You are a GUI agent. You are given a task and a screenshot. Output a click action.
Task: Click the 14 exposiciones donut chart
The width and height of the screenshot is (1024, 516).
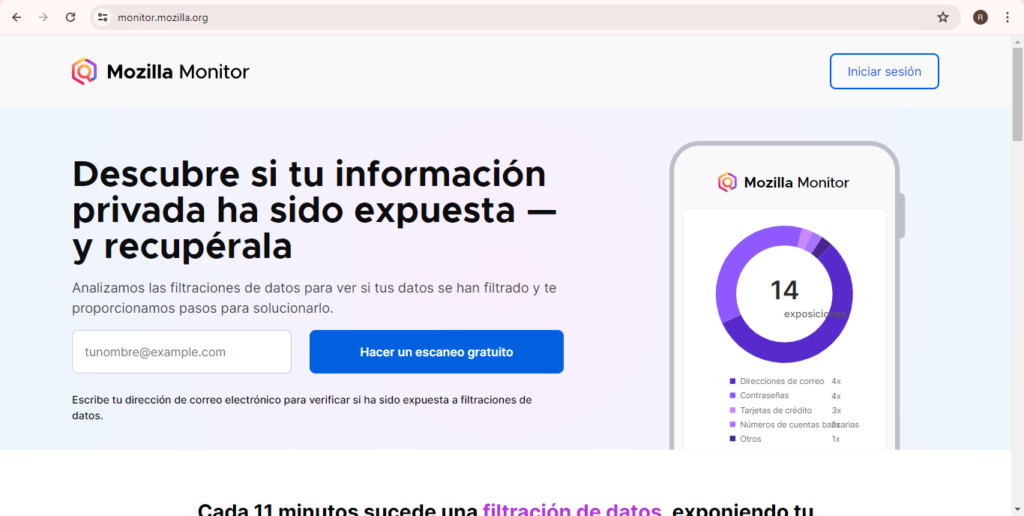(x=784, y=294)
